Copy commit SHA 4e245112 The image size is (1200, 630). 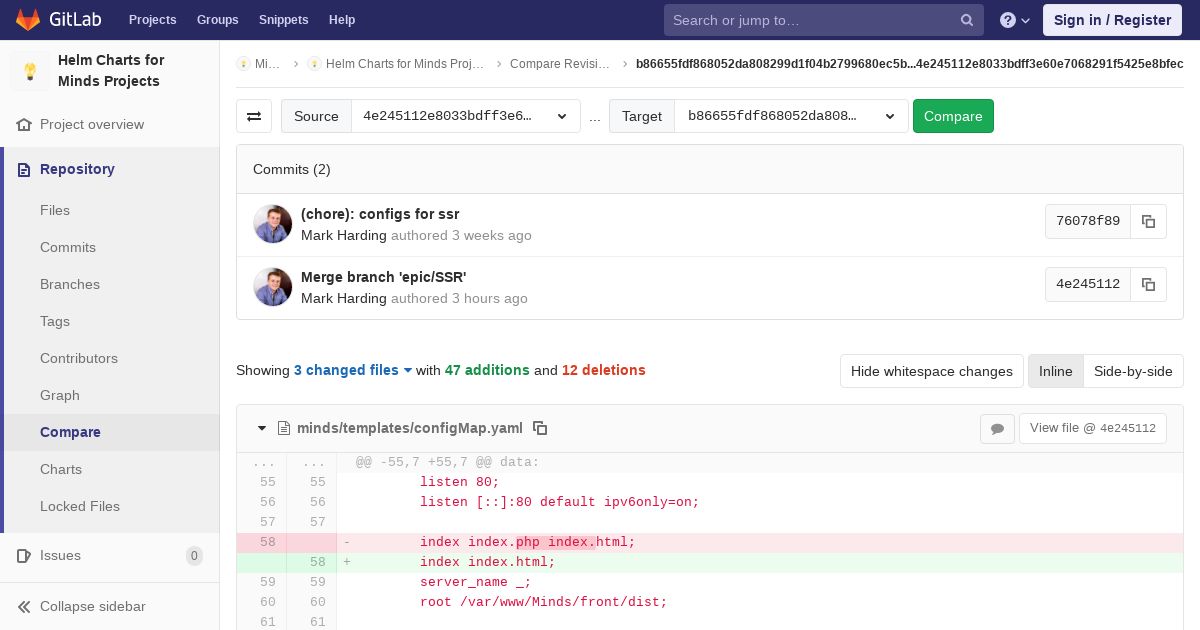pyautogui.click(x=1148, y=285)
